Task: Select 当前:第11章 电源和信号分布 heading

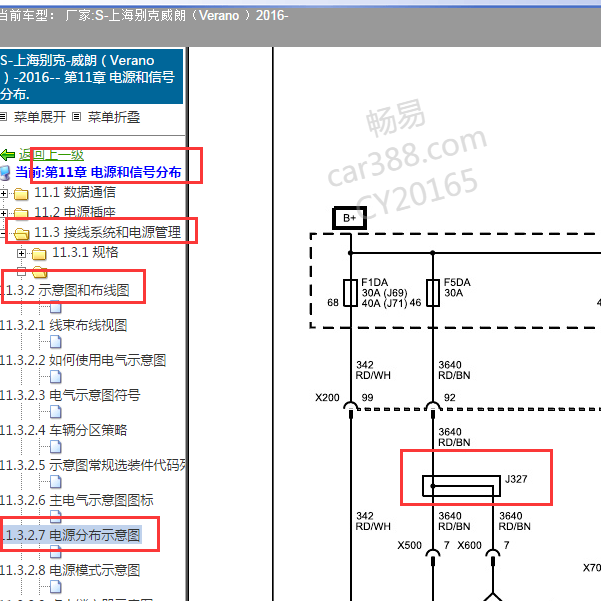Action: [x=98, y=172]
